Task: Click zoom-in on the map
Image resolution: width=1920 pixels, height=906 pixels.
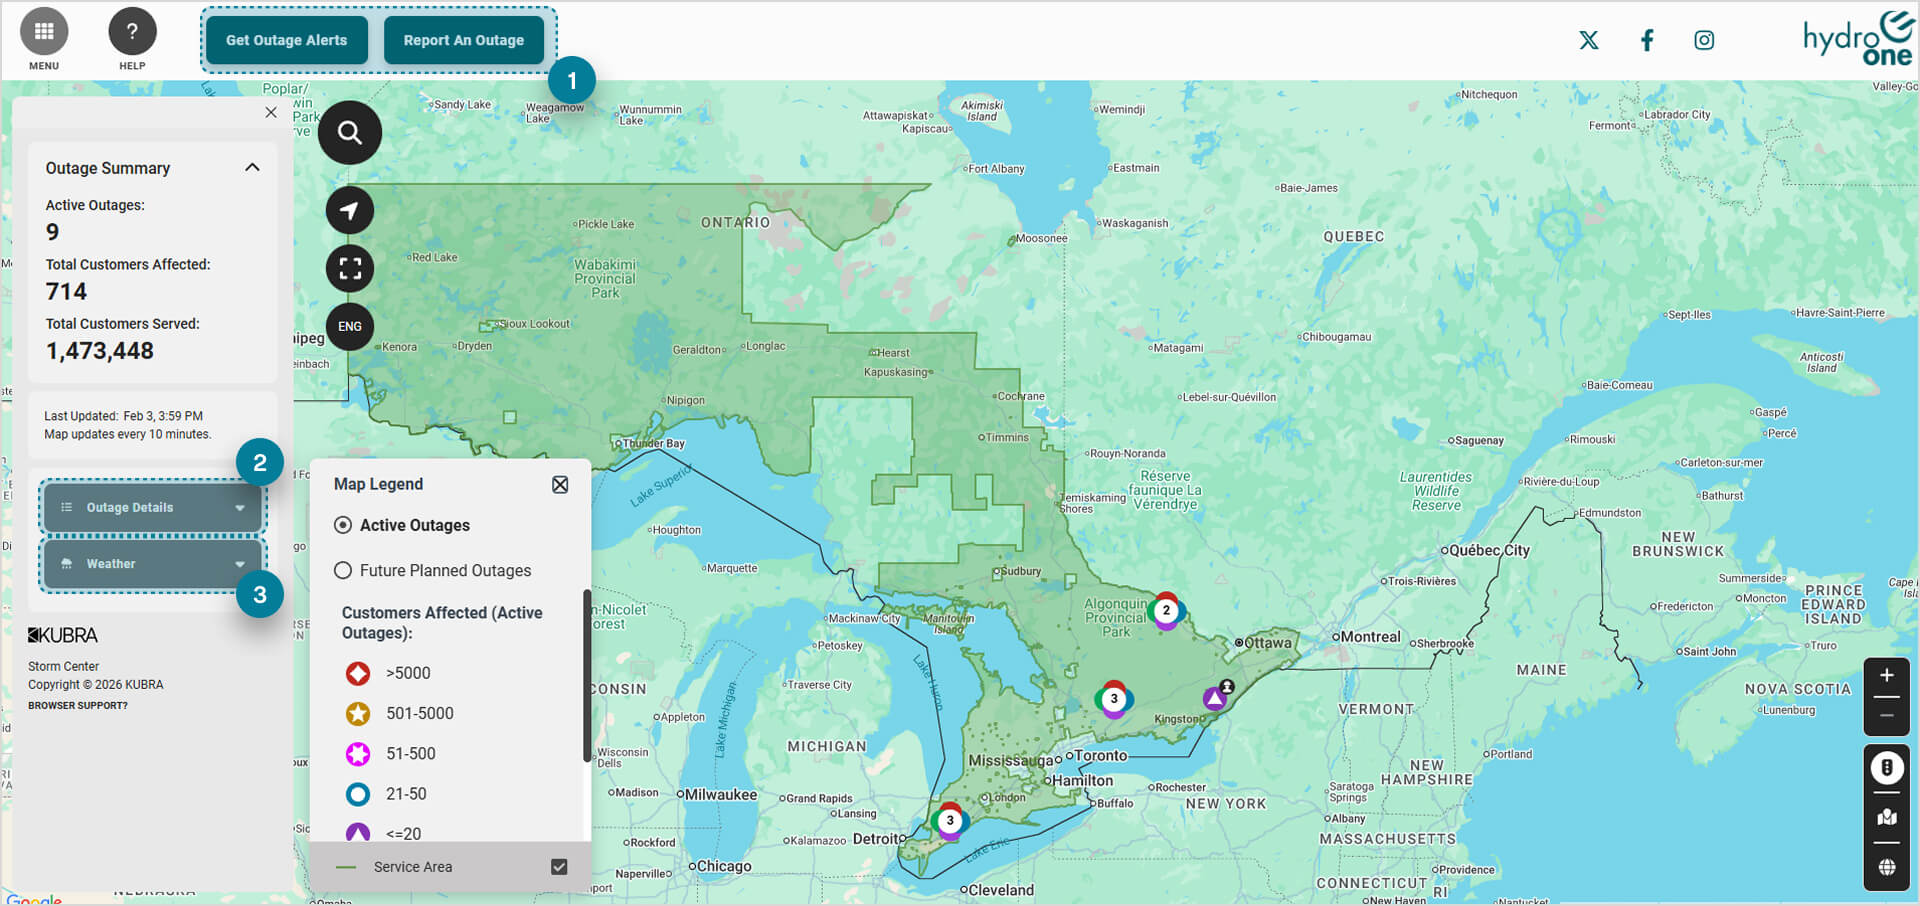Action: tap(1887, 675)
